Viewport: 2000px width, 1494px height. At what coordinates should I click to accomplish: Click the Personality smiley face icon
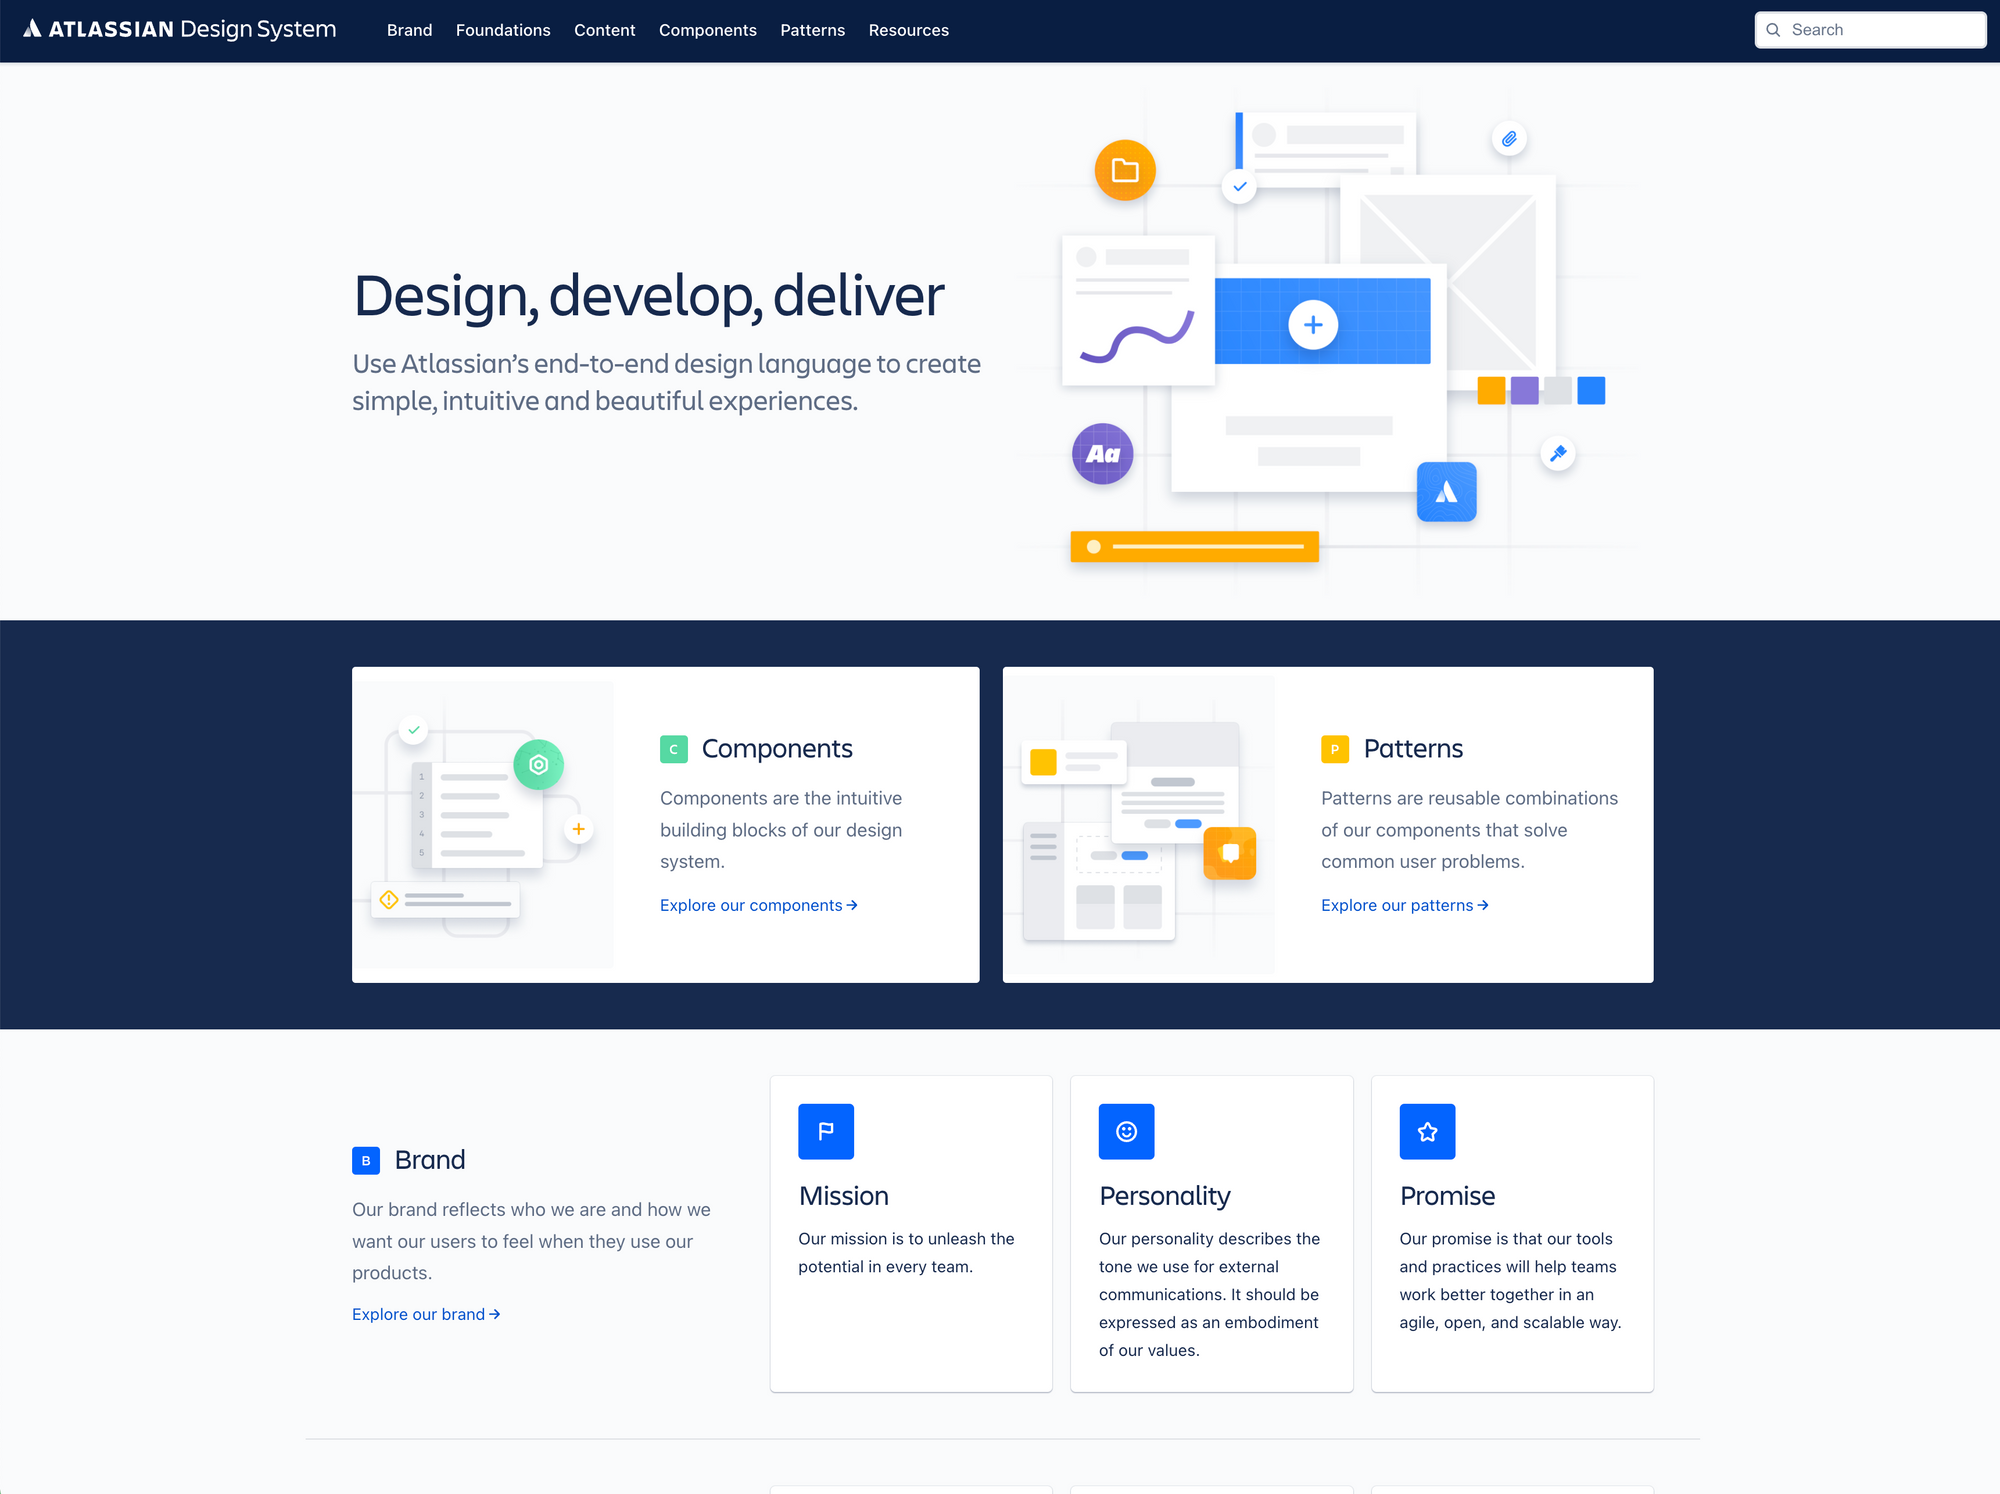(1125, 1130)
